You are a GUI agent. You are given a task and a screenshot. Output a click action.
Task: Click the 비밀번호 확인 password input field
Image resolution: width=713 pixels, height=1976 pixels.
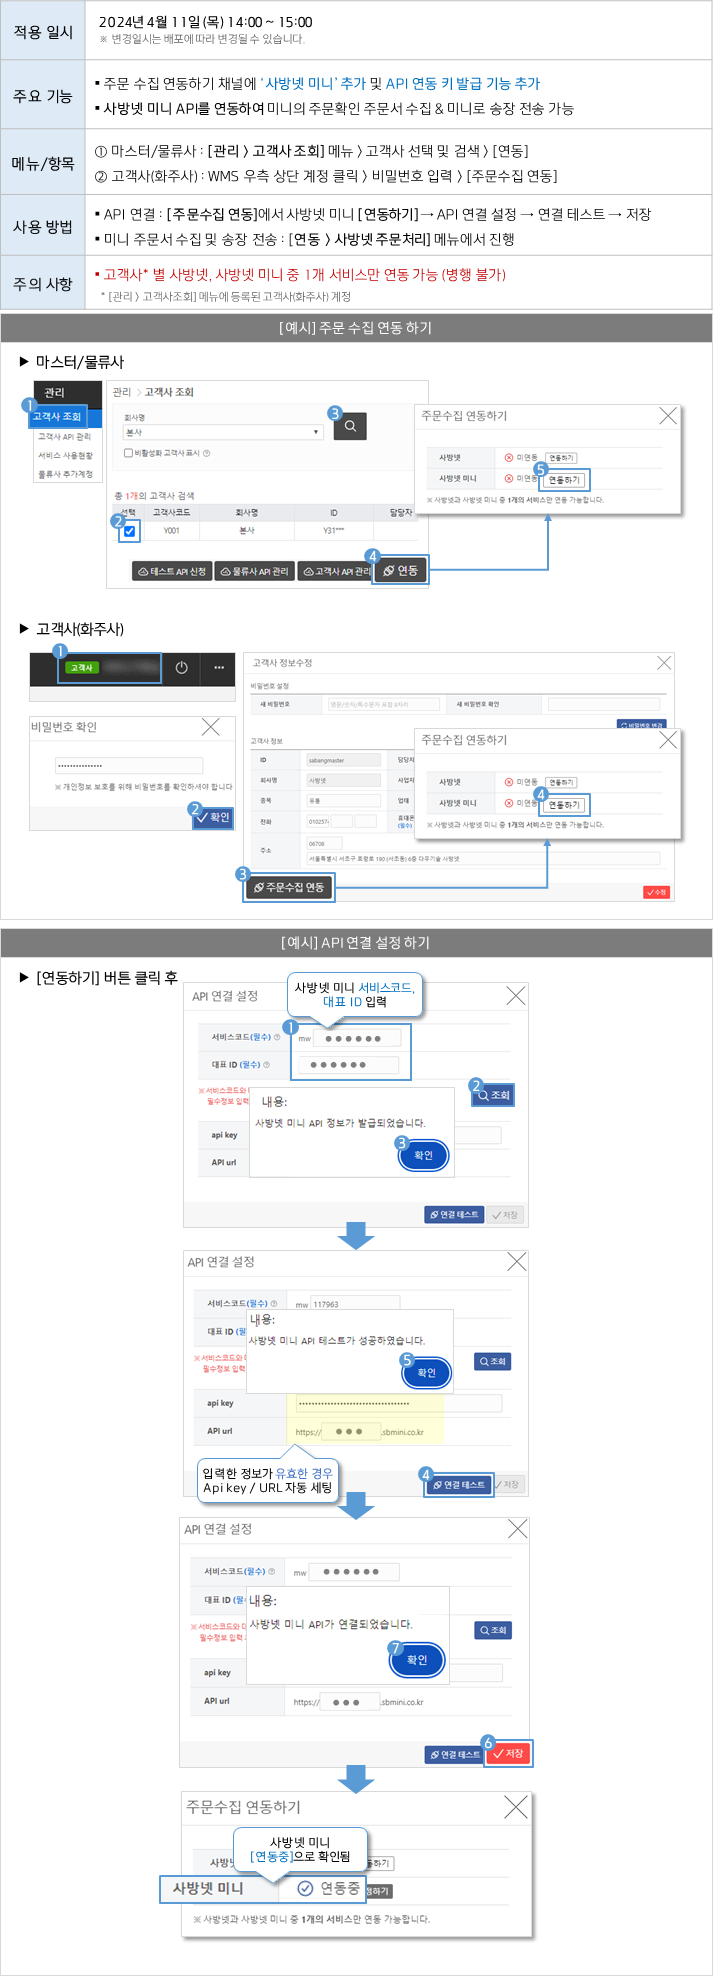pos(128,766)
